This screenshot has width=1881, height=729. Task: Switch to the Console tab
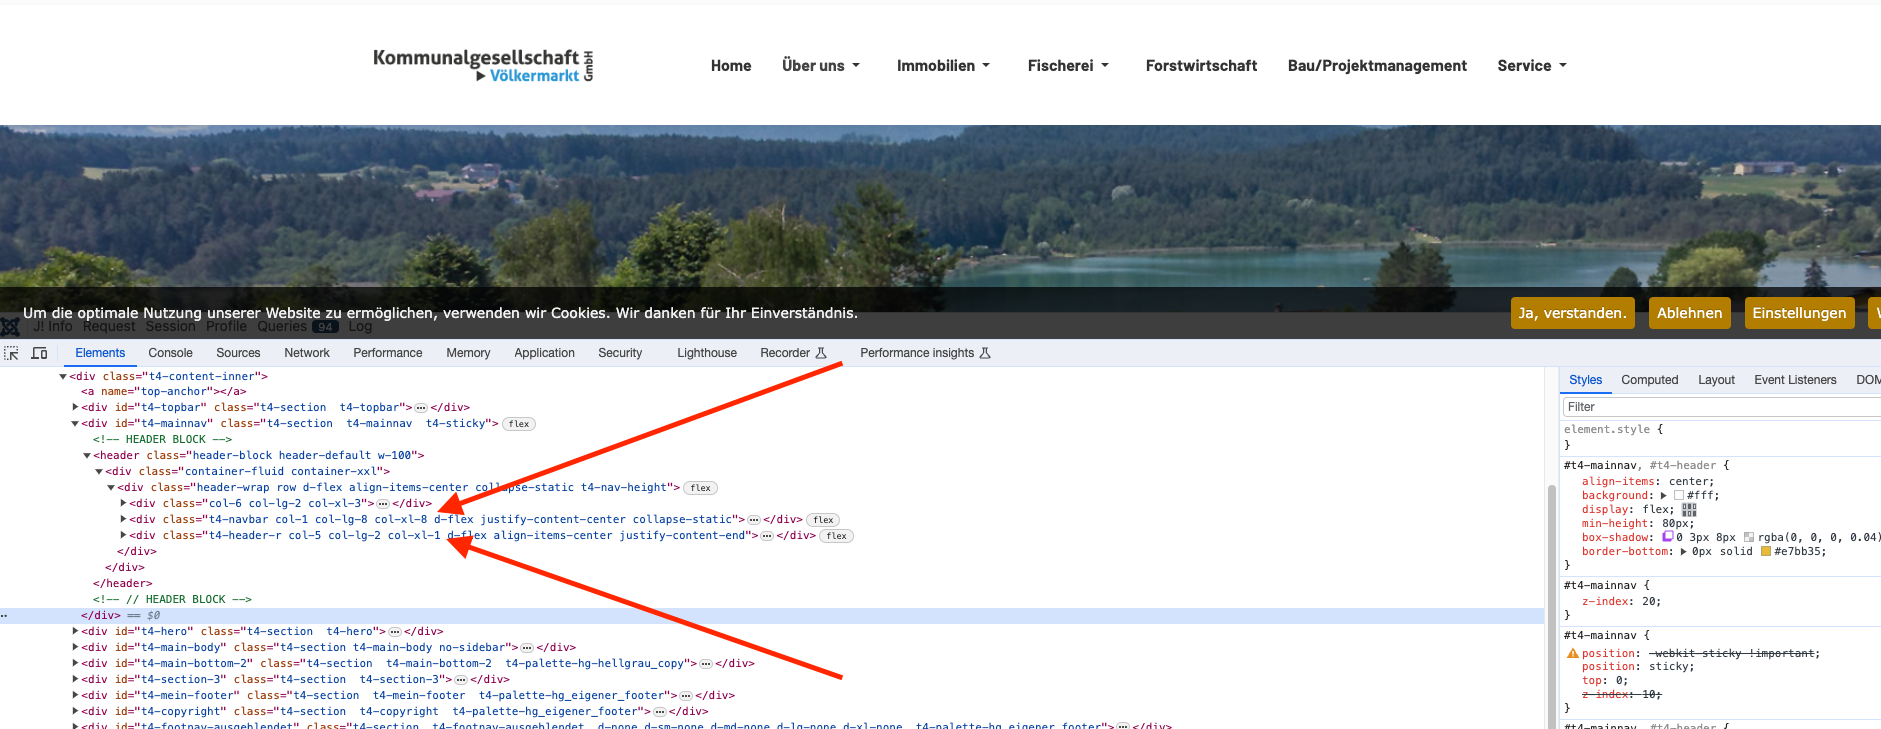(x=170, y=353)
